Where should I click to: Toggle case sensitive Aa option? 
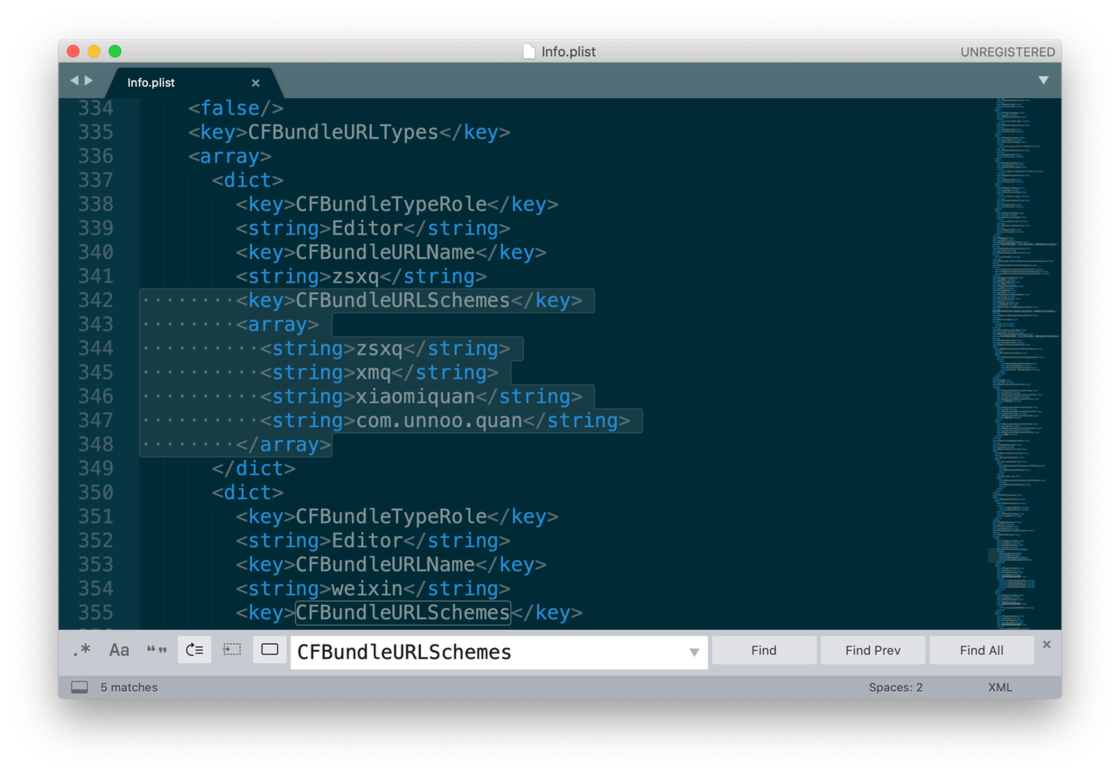click(119, 650)
